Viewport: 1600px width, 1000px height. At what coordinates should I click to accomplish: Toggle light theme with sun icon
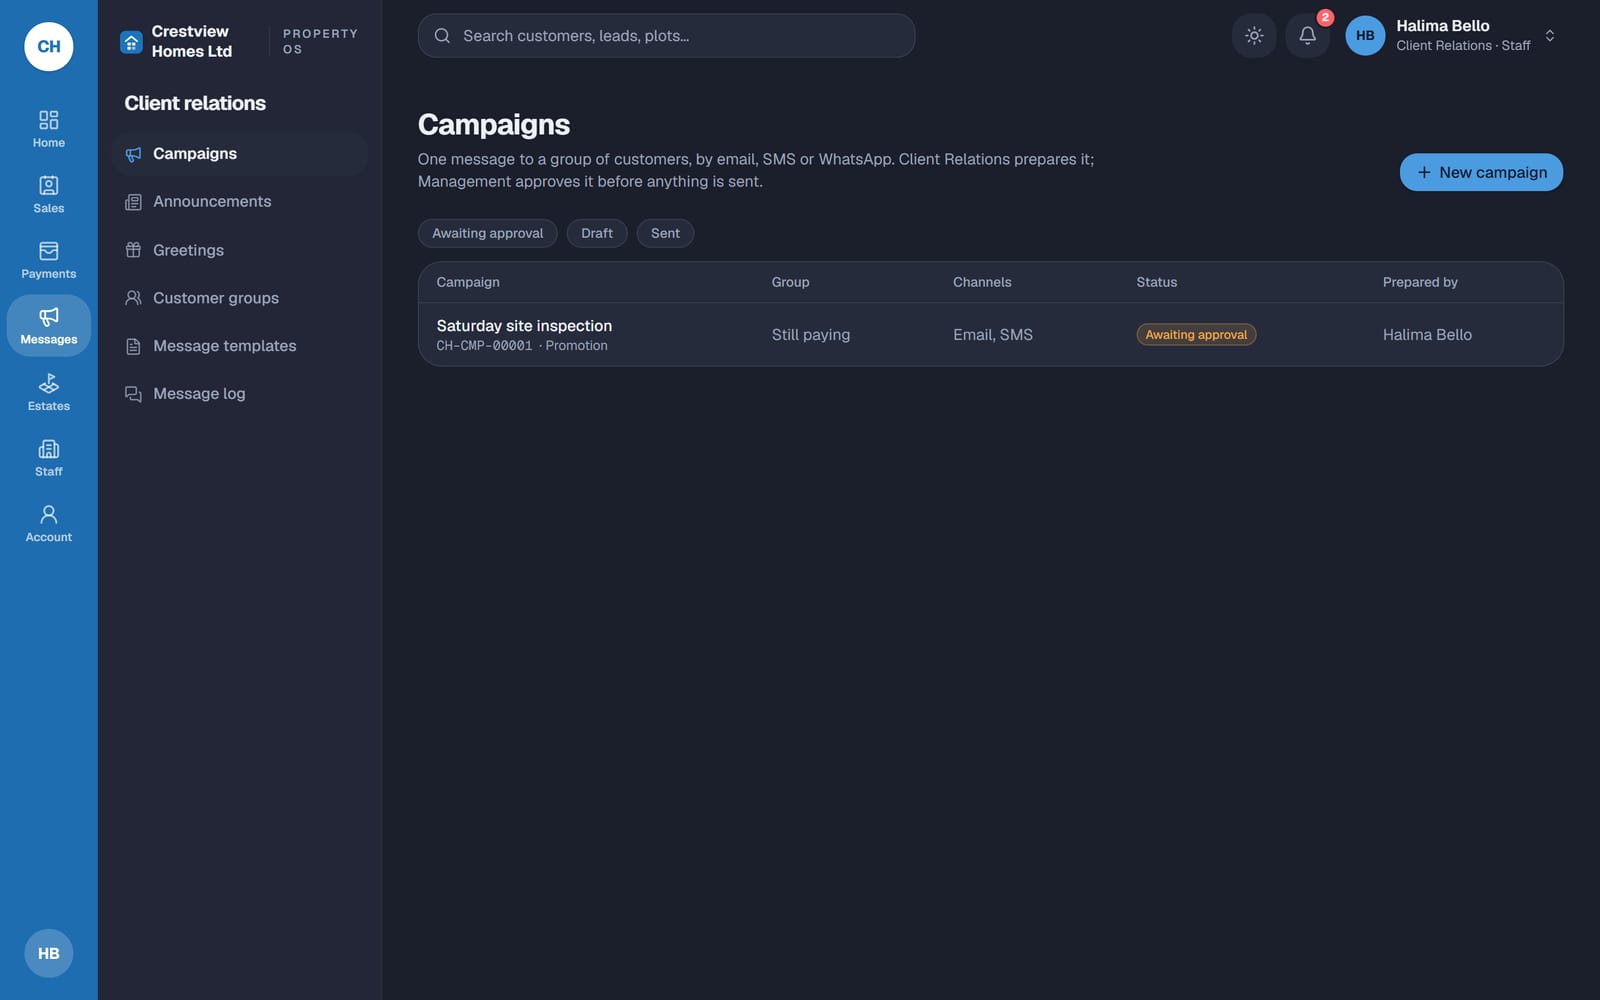point(1254,36)
